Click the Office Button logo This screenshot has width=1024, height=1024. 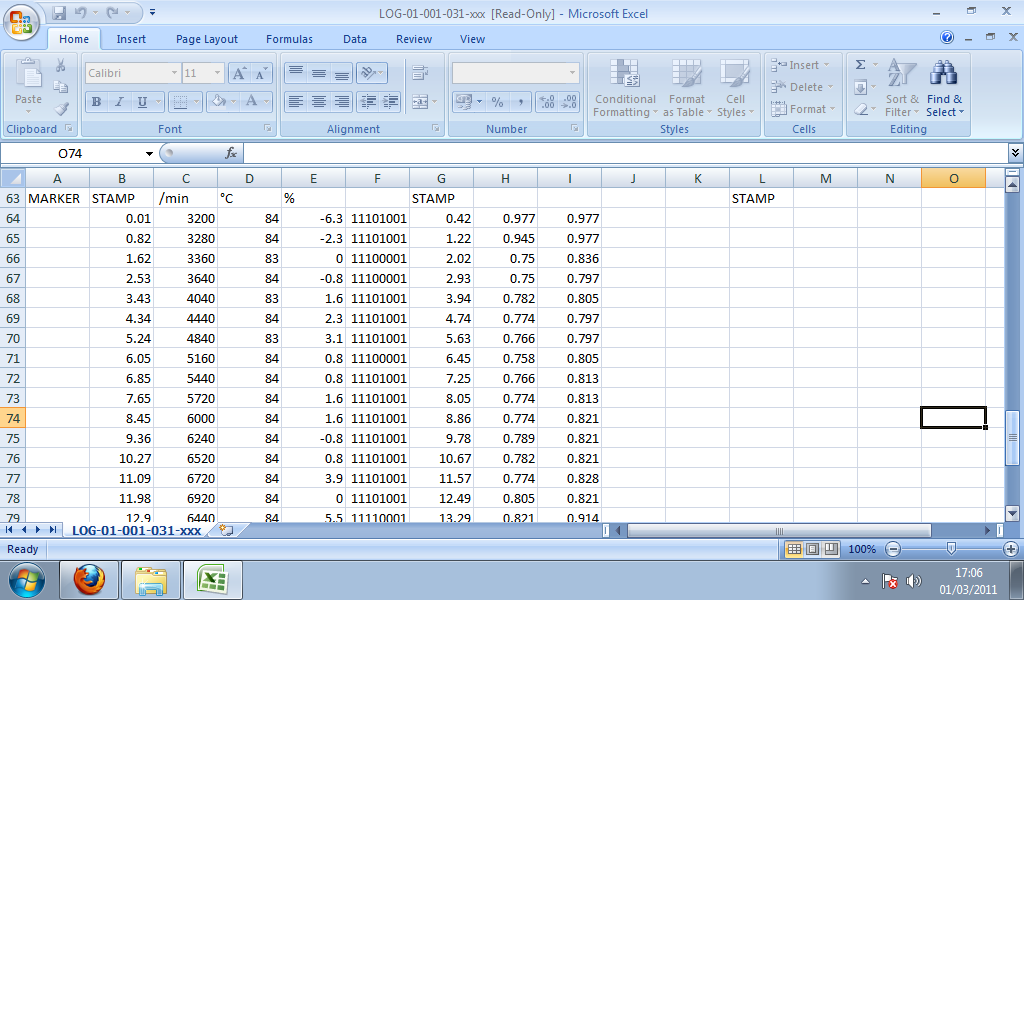pos(21,21)
